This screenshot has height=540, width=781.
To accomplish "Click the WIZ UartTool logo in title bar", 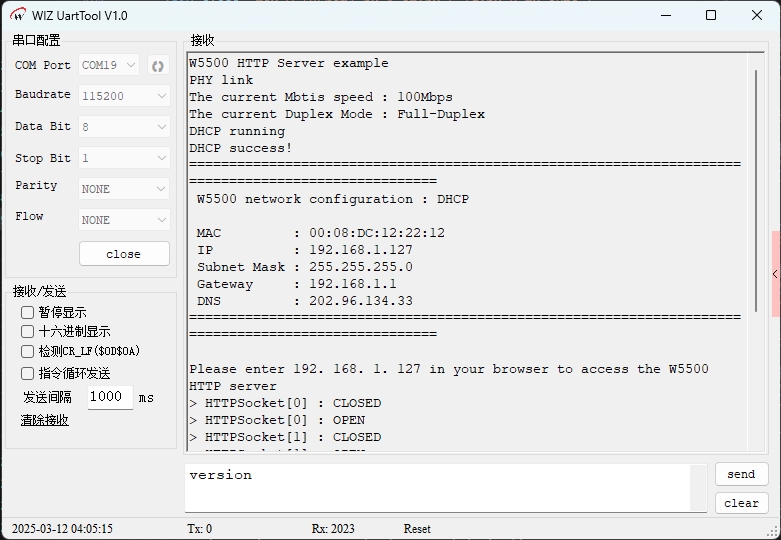I will pyautogui.click(x=18, y=15).
